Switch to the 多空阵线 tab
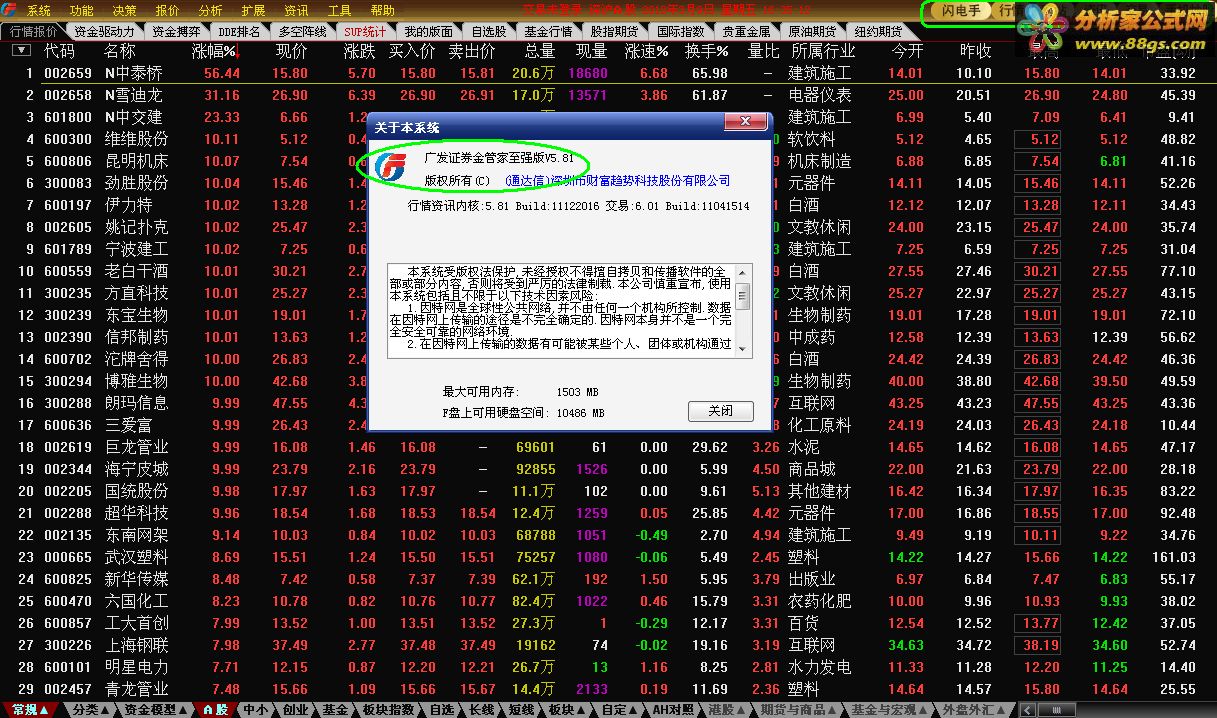The height and width of the screenshot is (718, 1217). 301,31
